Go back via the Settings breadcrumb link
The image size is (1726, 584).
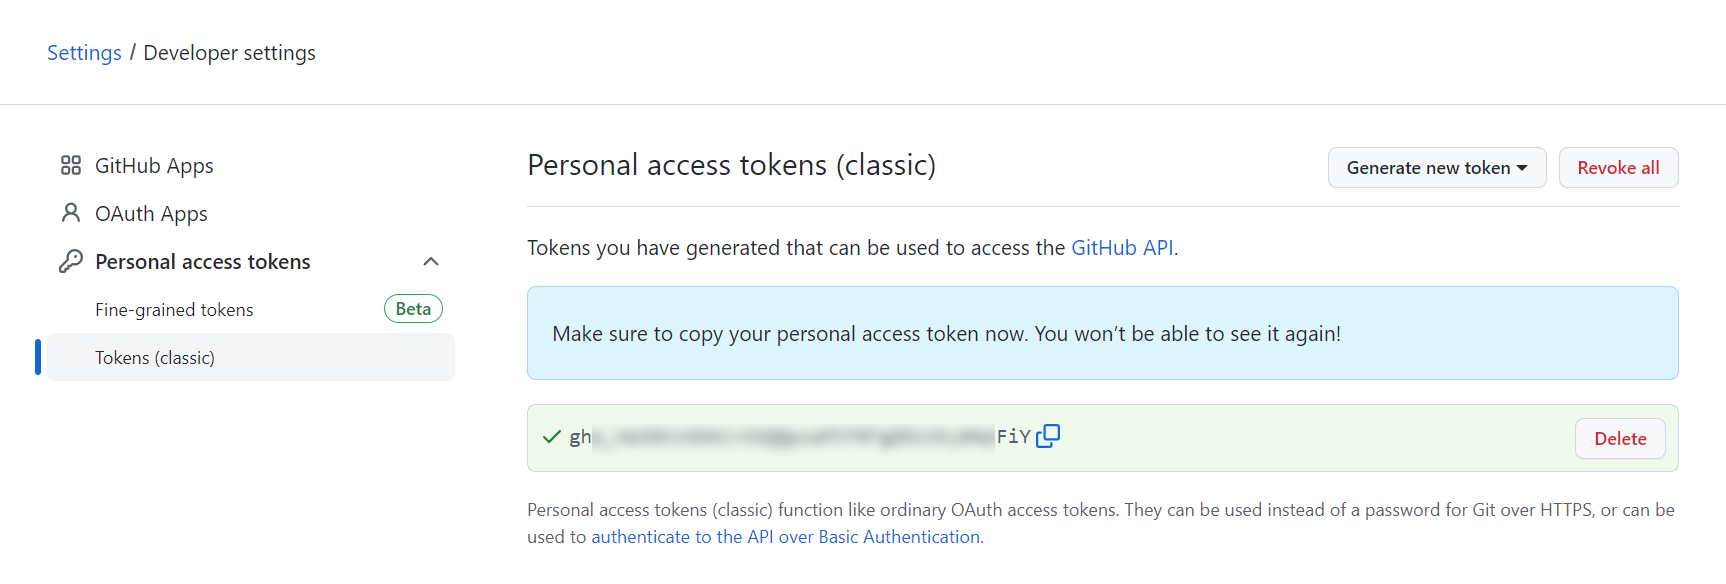84,53
